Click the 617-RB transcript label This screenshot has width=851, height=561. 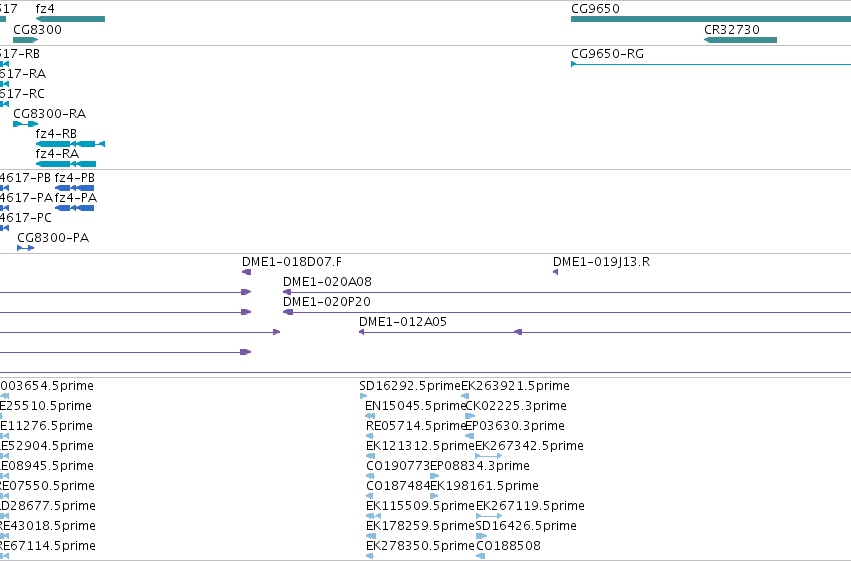pyautogui.click(x=20, y=54)
